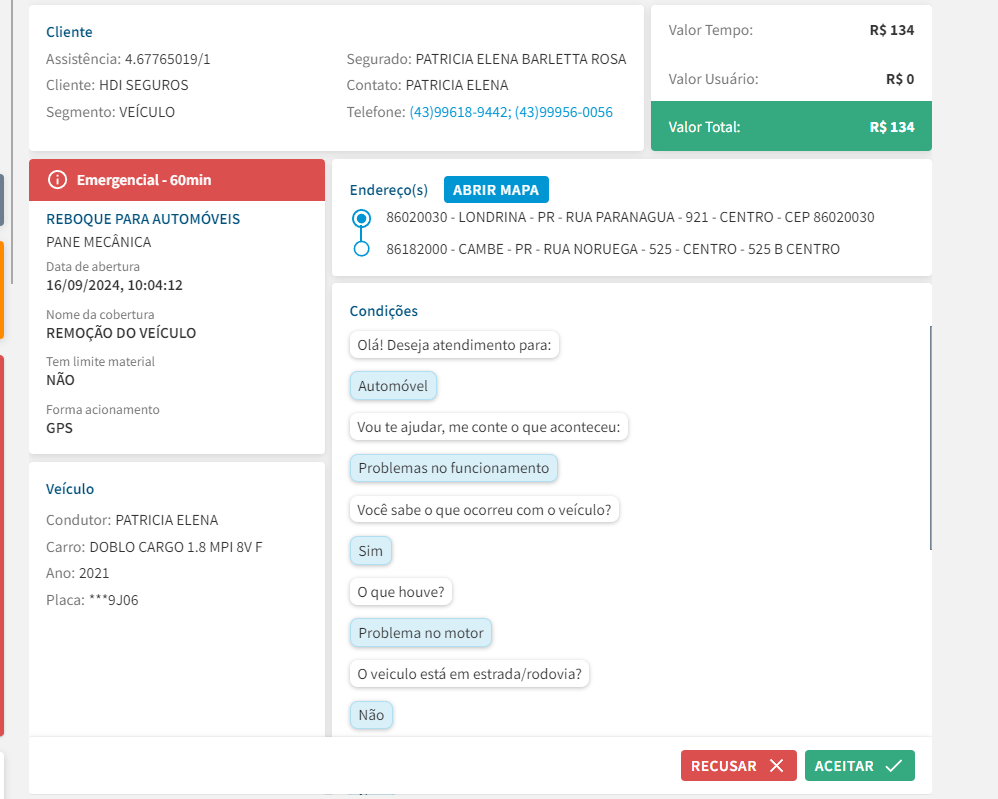
Task: Click the RECUSAR button
Action: tap(738, 766)
